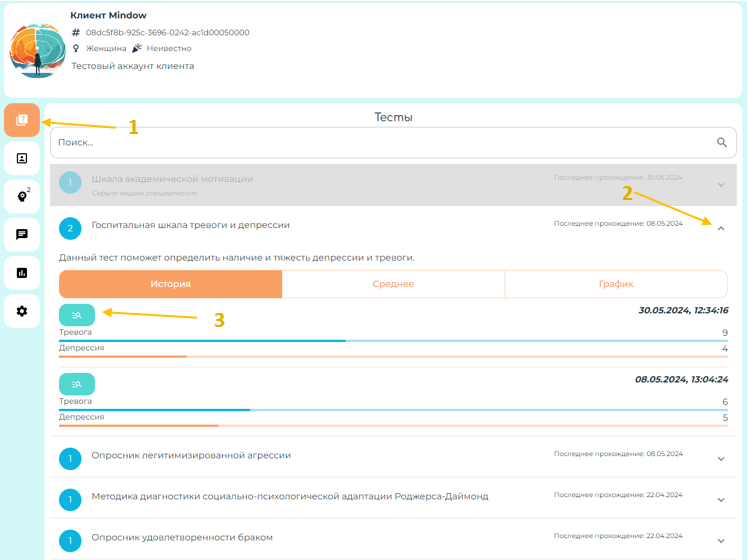Image resolution: width=748 pixels, height=560 pixels.
Task: Click Тестовый аккаунт клиента description
Action: click(x=133, y=66)
